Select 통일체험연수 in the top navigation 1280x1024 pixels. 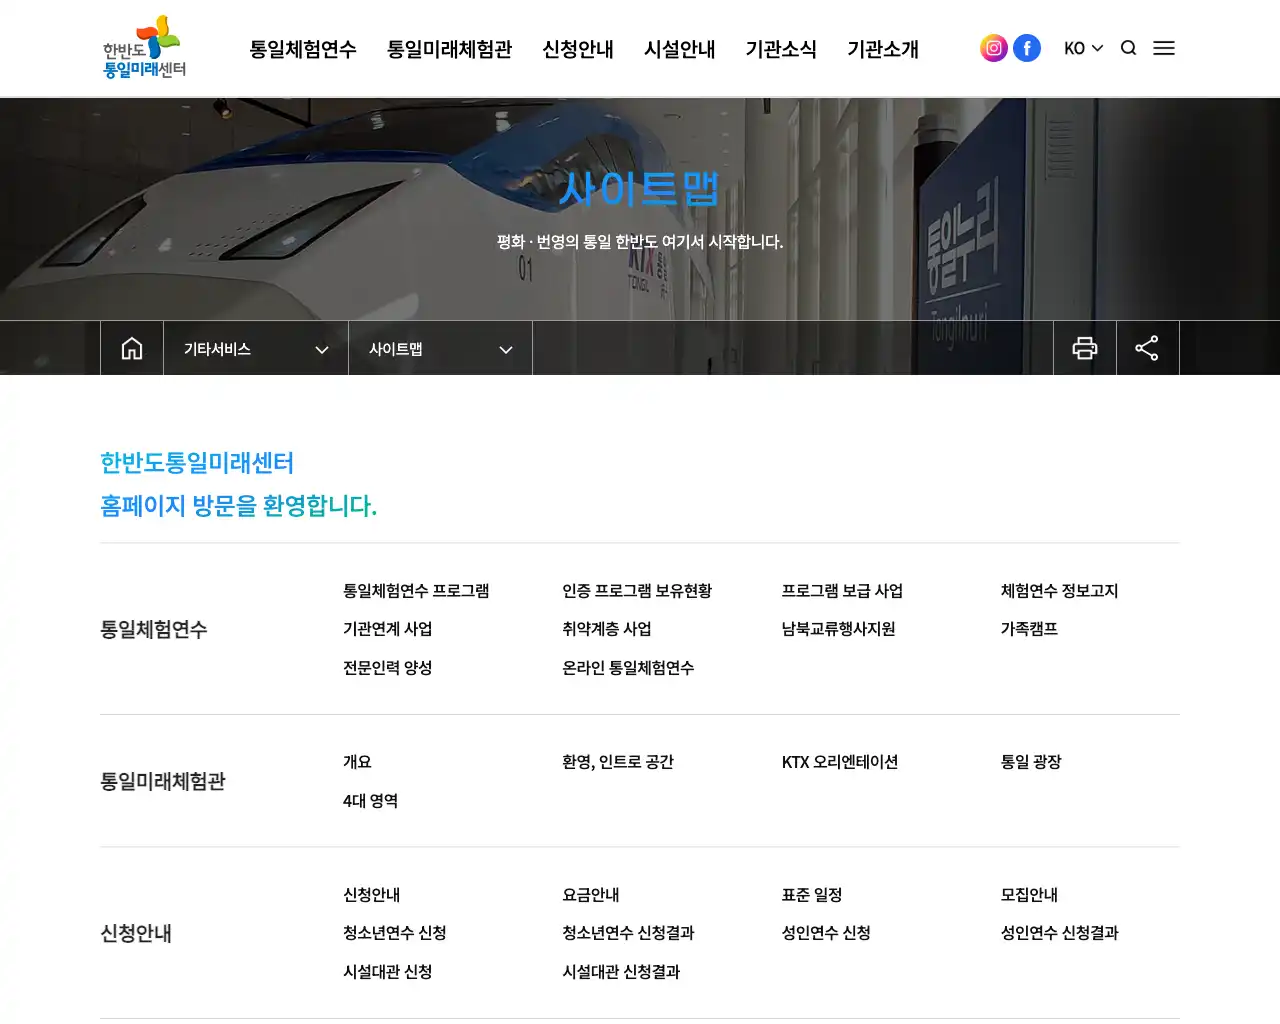[x=302, y=49]
